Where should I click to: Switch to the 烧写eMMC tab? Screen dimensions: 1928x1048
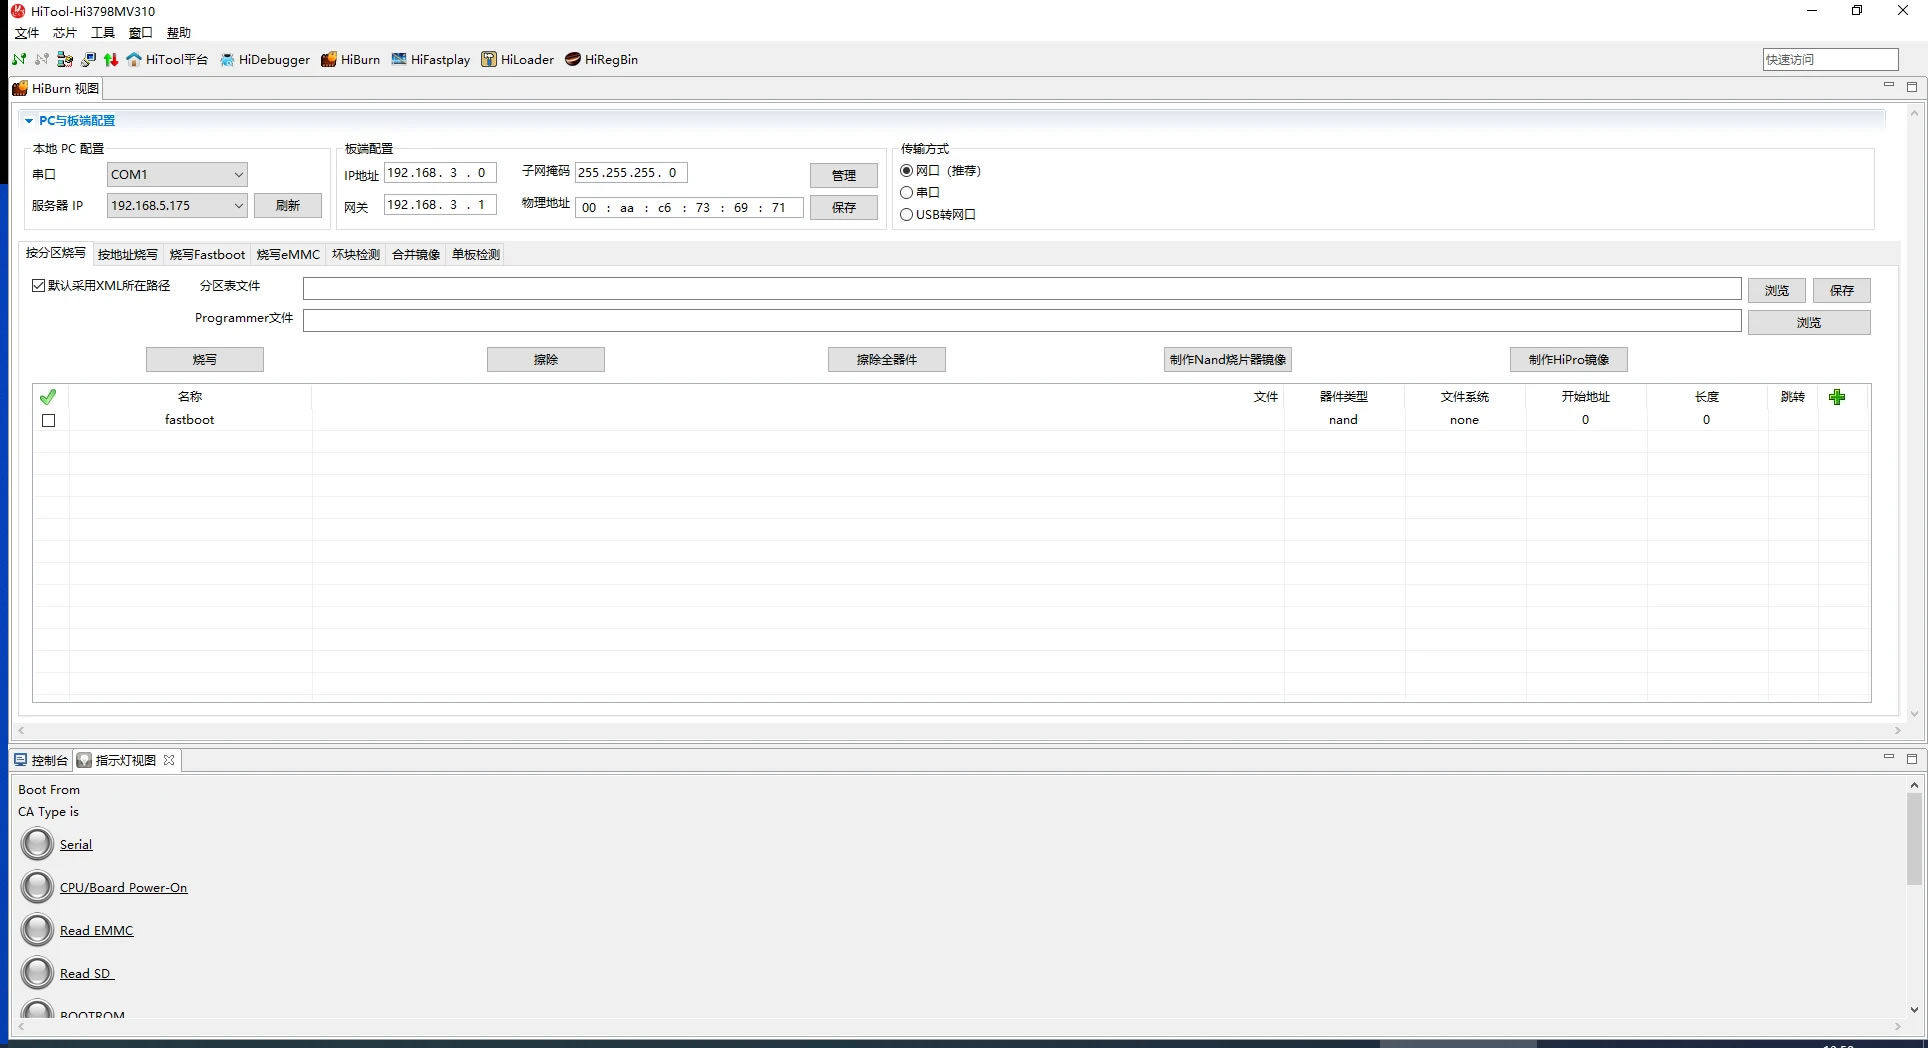point(288,255)
